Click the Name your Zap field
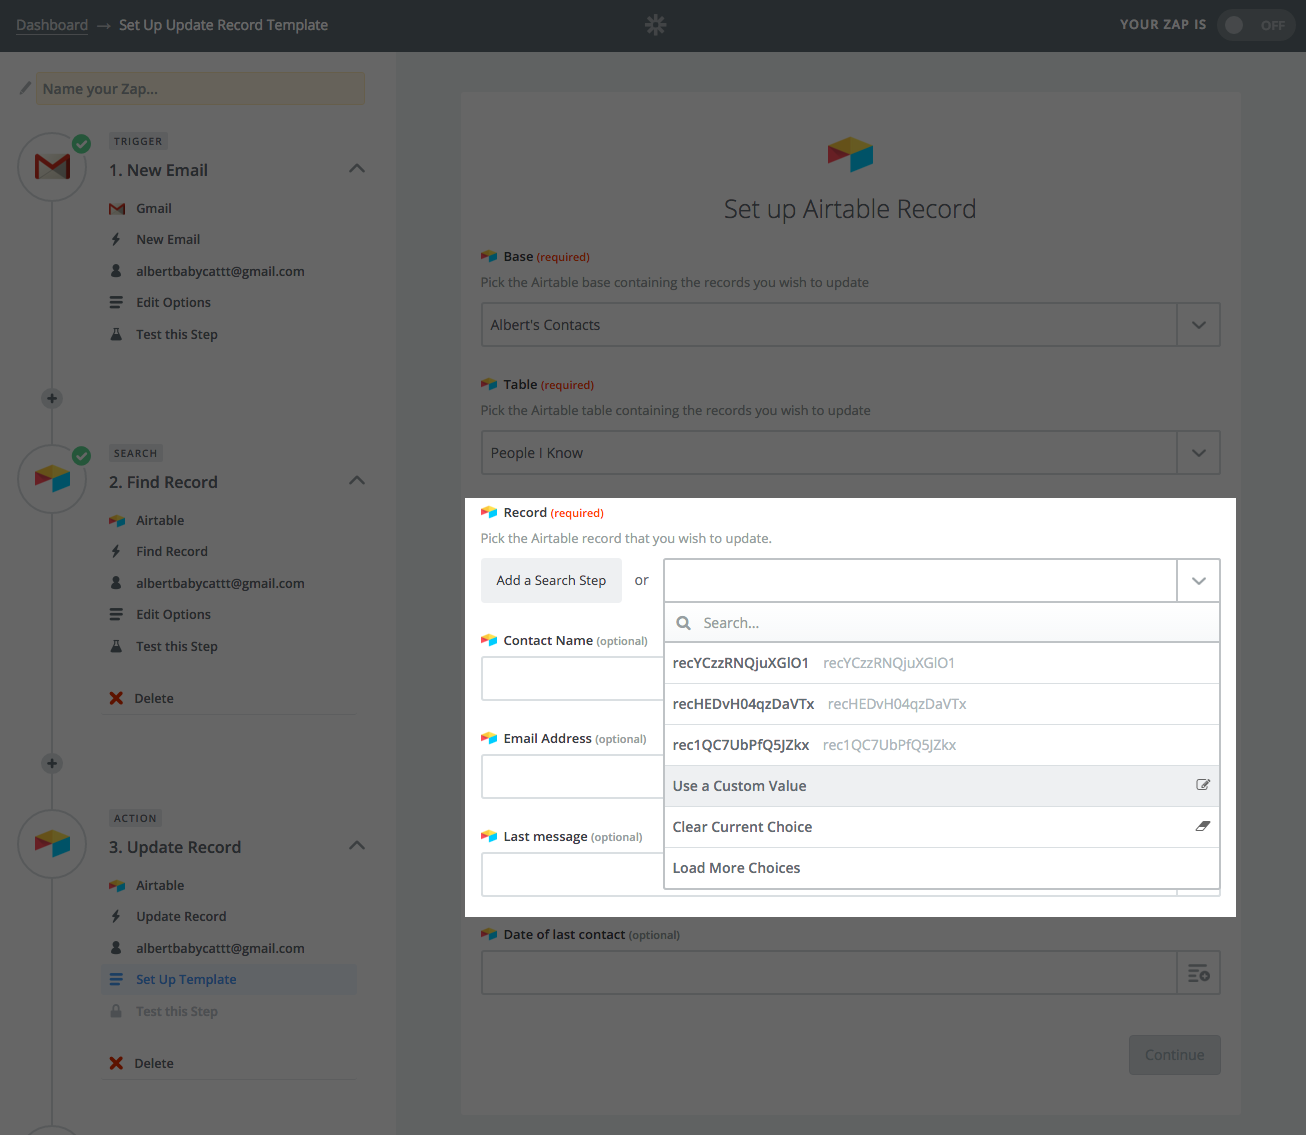 click(x=200, y=88)
